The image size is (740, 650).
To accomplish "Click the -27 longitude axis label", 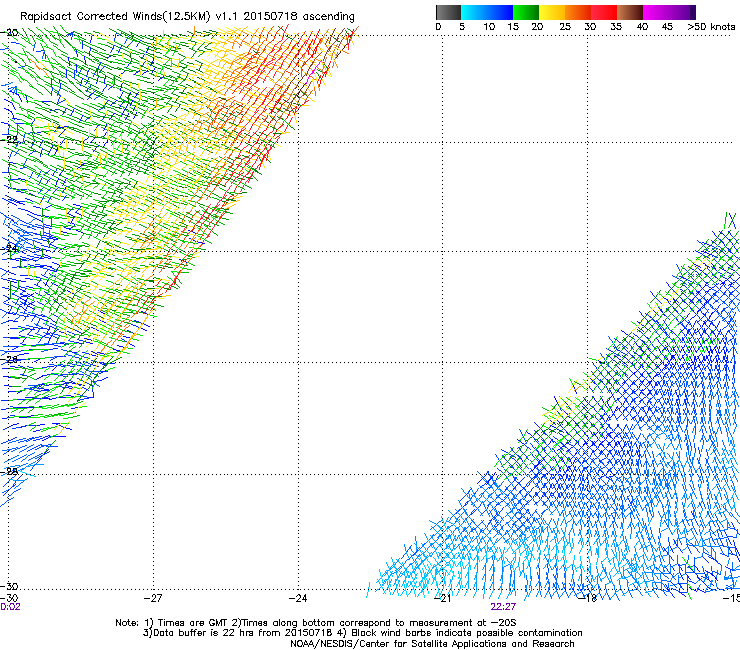I will [153, 598].
